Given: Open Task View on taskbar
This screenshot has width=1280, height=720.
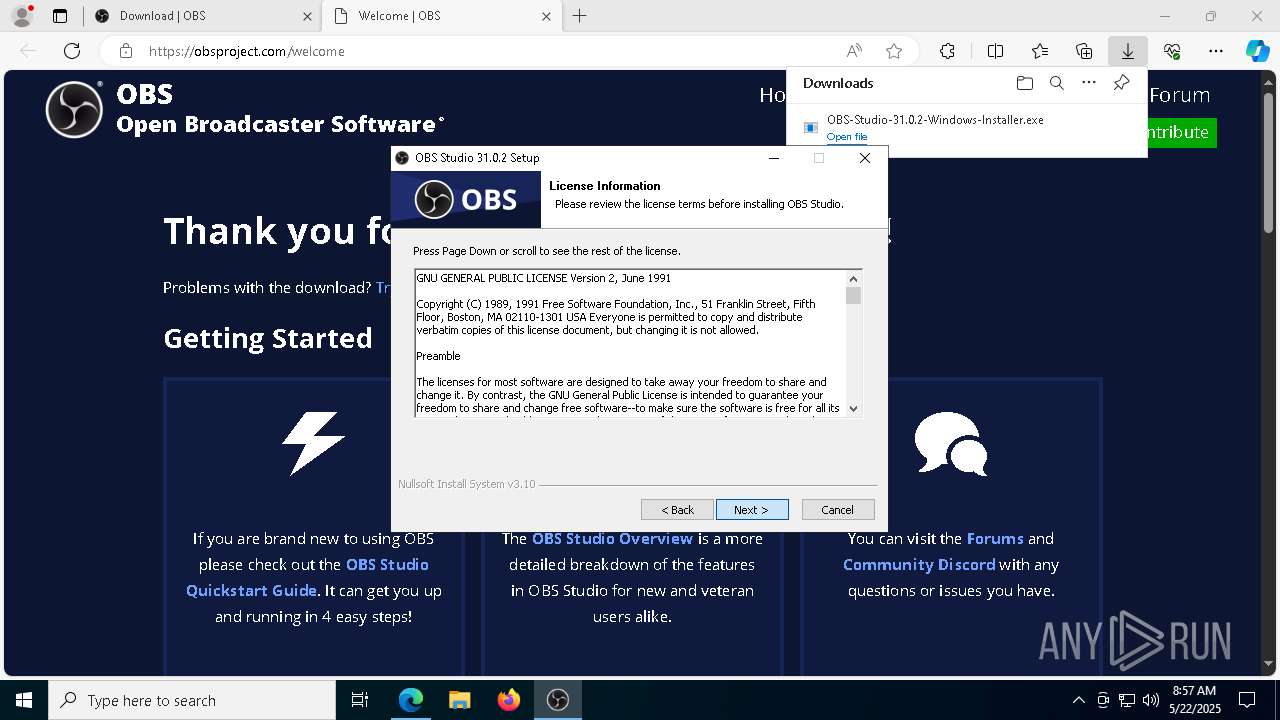Looking at the screenshot, I should click(360, 700).
